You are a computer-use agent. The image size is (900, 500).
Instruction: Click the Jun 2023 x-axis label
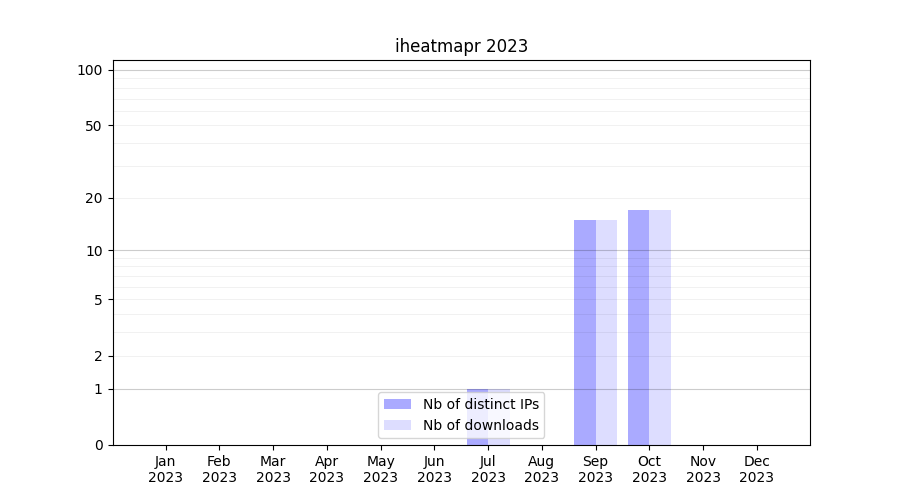[x=434, y=469]
